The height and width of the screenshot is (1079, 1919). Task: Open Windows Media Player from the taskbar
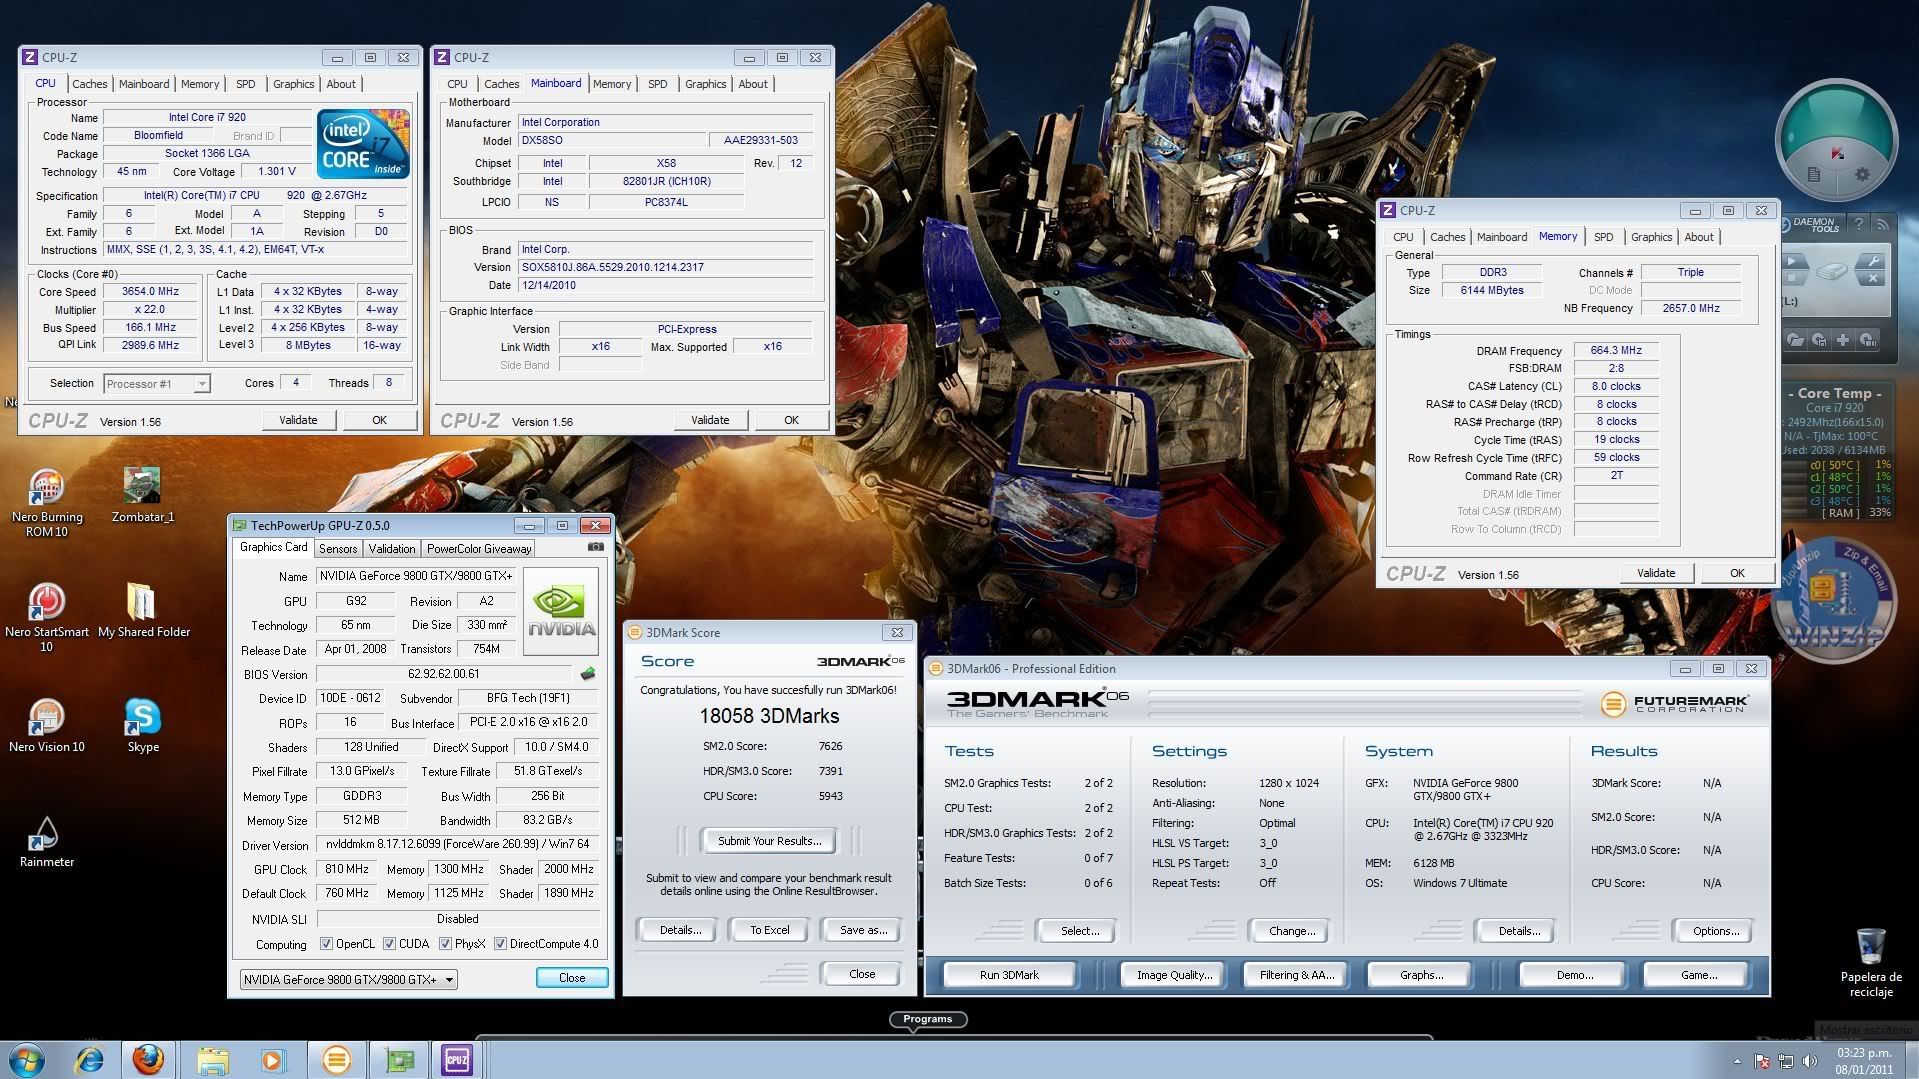tap(273, 1059)
